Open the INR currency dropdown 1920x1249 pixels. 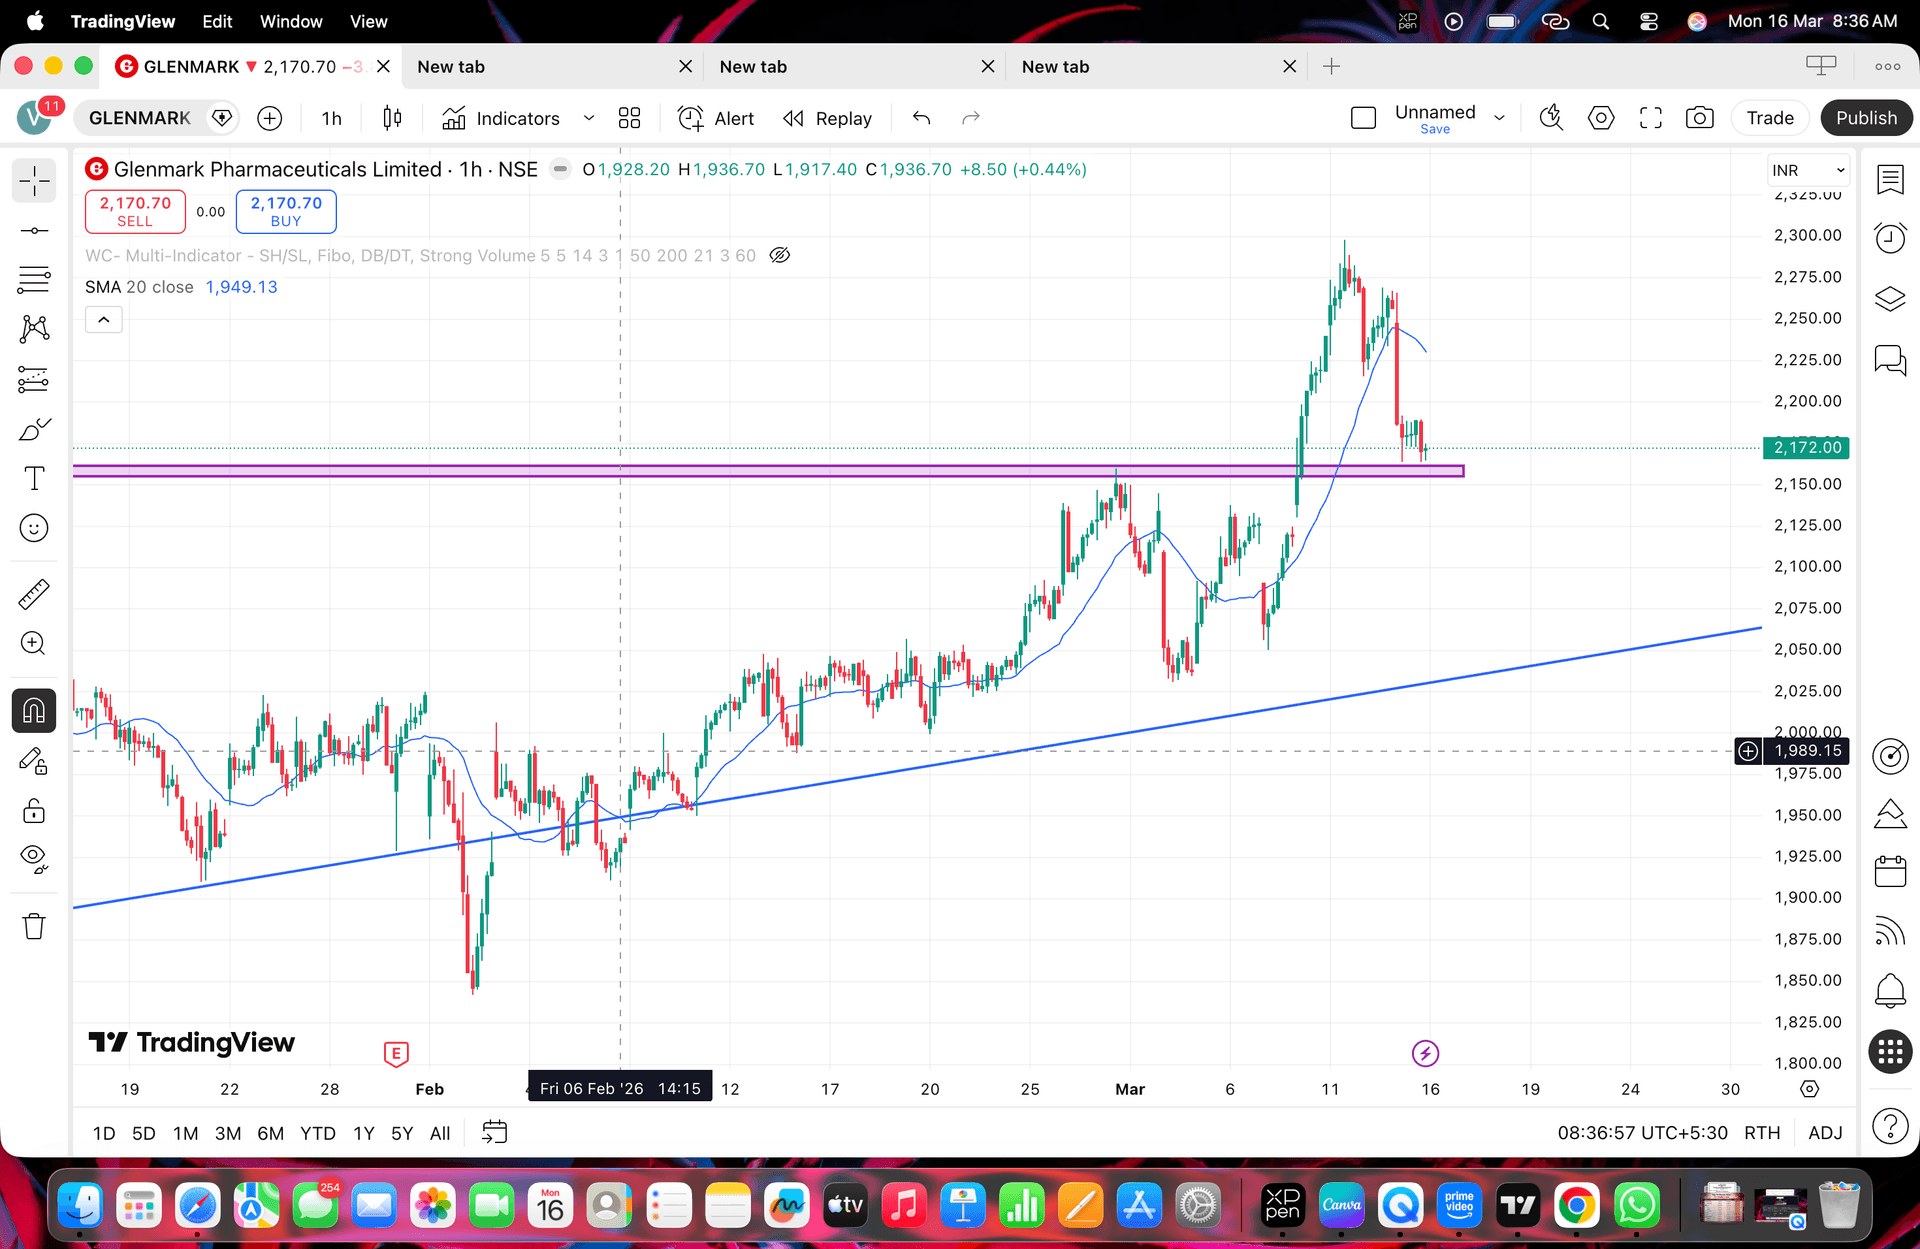coord(1808,170)
